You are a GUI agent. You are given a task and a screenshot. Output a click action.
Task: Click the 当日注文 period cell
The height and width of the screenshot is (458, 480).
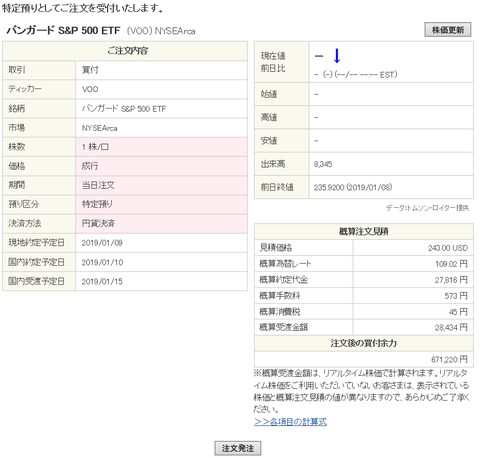pos(162,185)
